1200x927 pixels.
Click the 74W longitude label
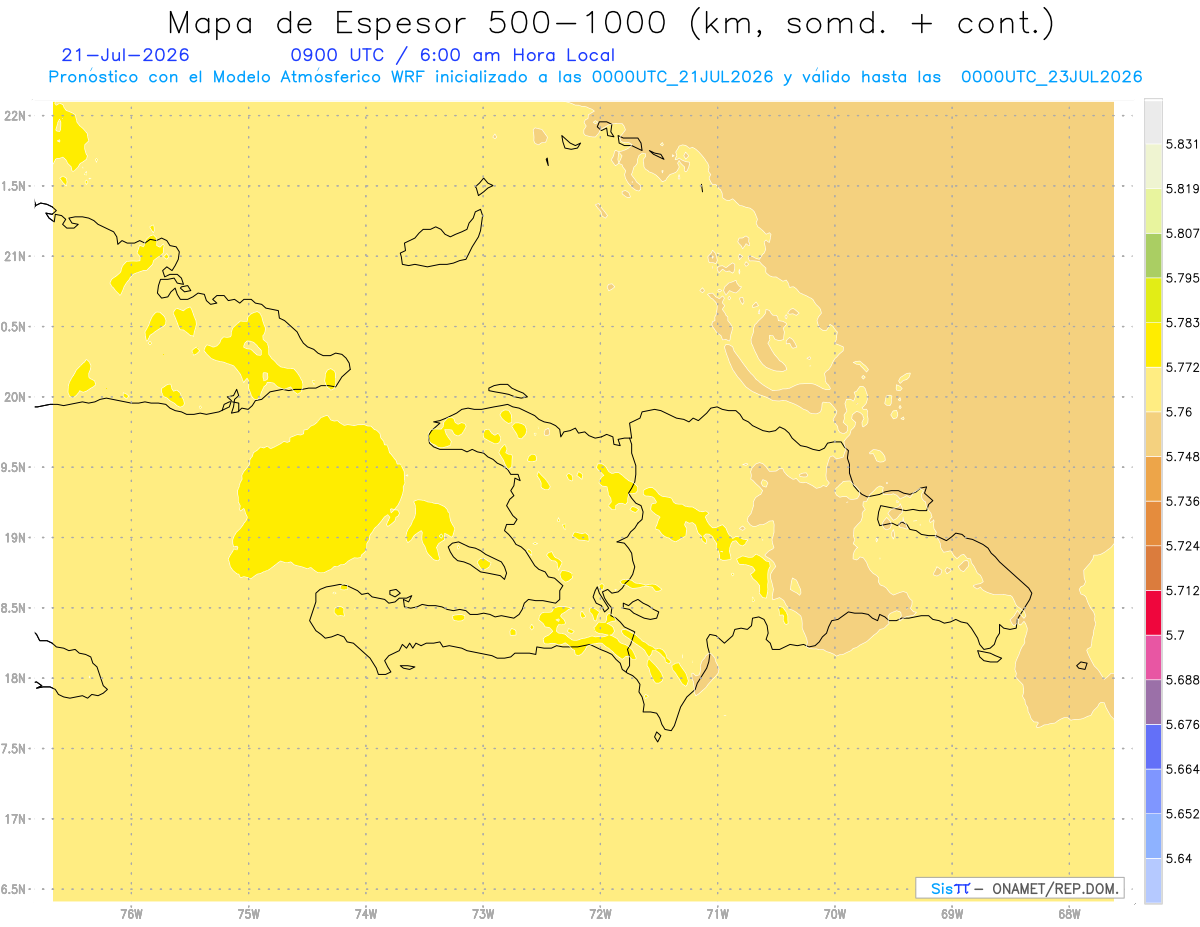(x=366, y=914)
